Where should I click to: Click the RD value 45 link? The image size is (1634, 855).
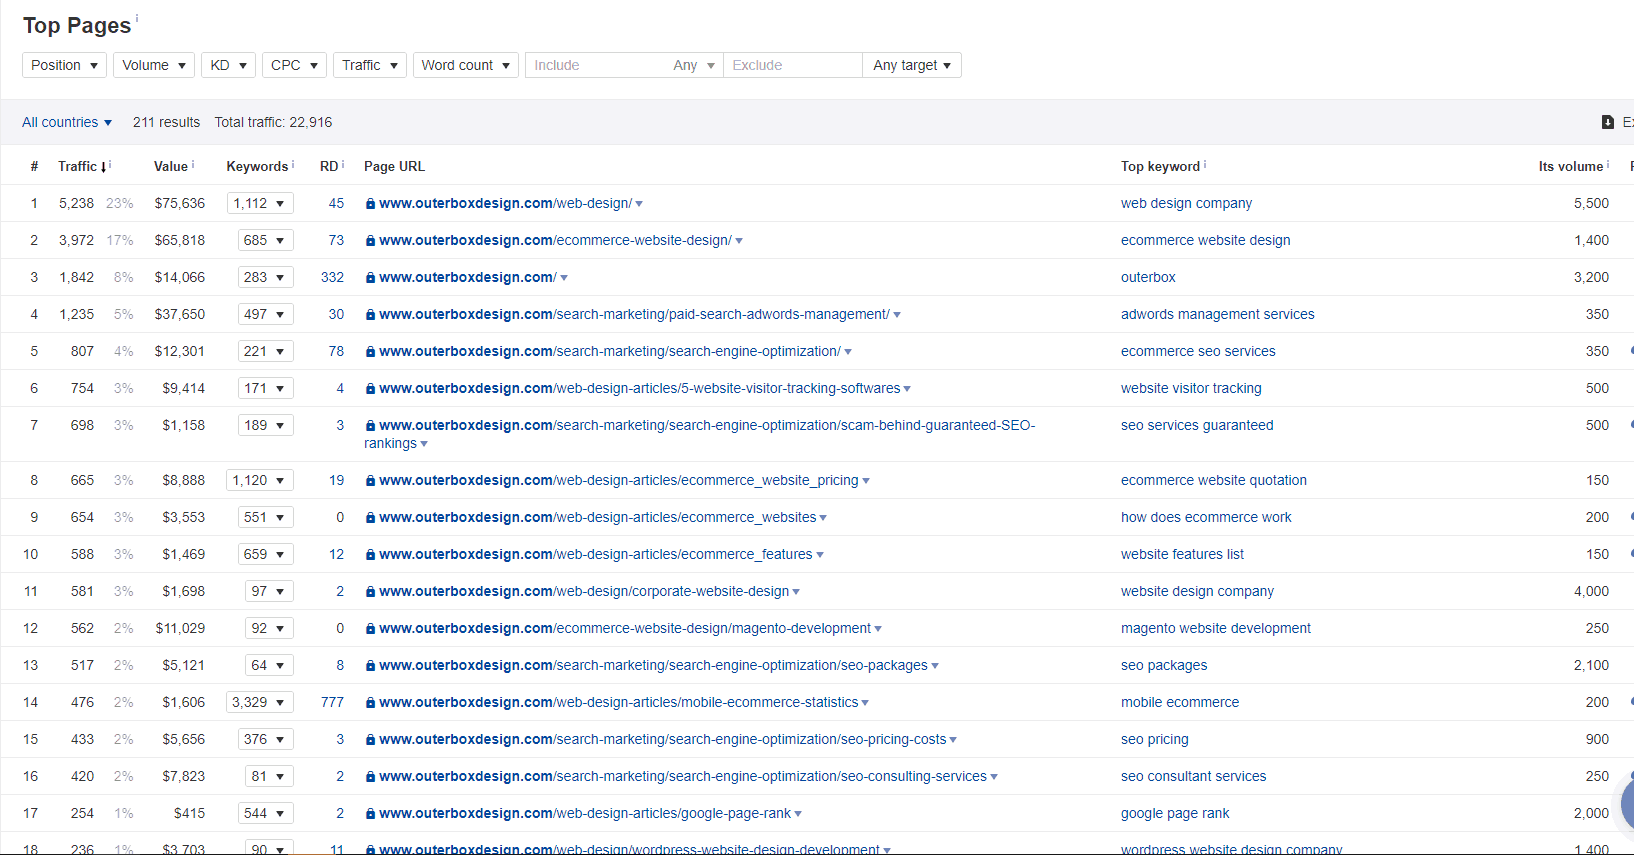click(x=336, y=203)
